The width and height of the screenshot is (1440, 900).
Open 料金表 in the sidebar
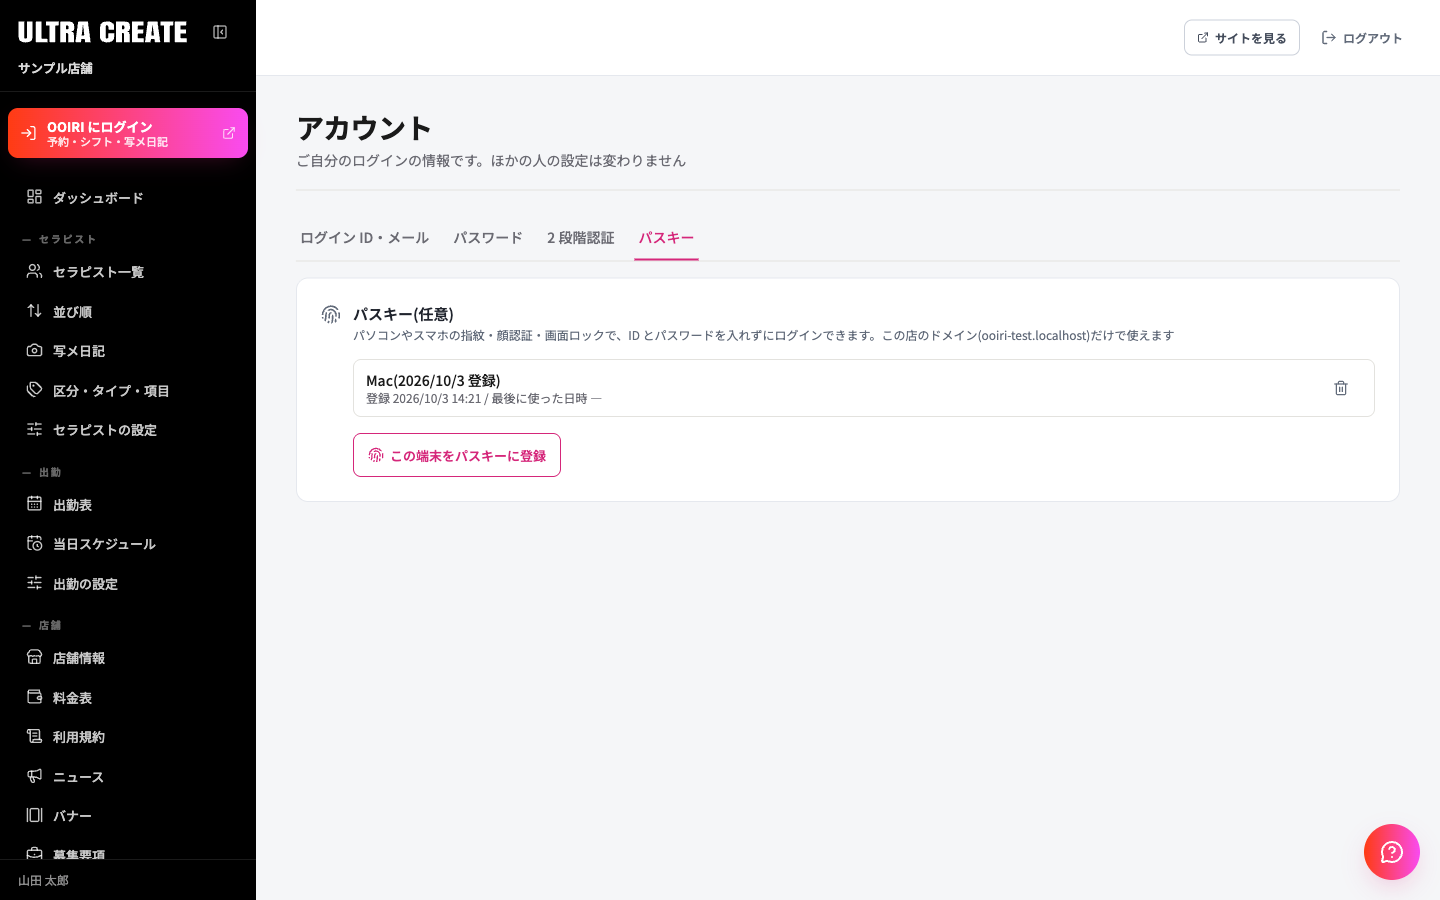128,698
